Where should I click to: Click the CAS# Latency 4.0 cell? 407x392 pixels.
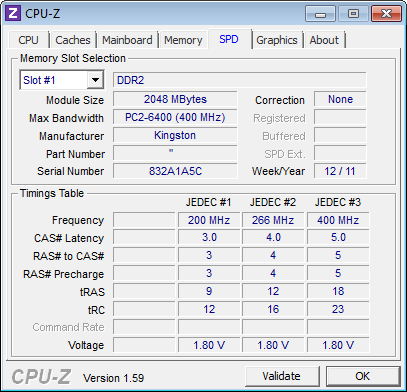(273, 238)
